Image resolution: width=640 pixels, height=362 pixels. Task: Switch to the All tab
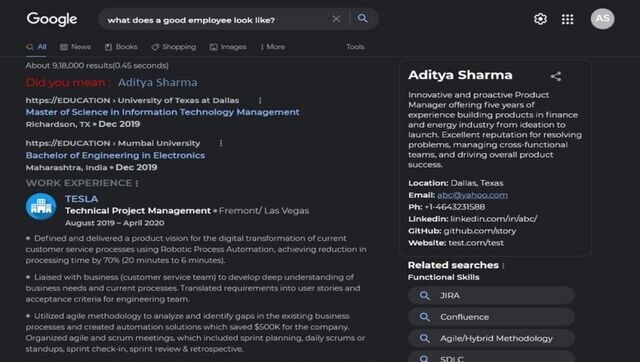coord(36,47)
